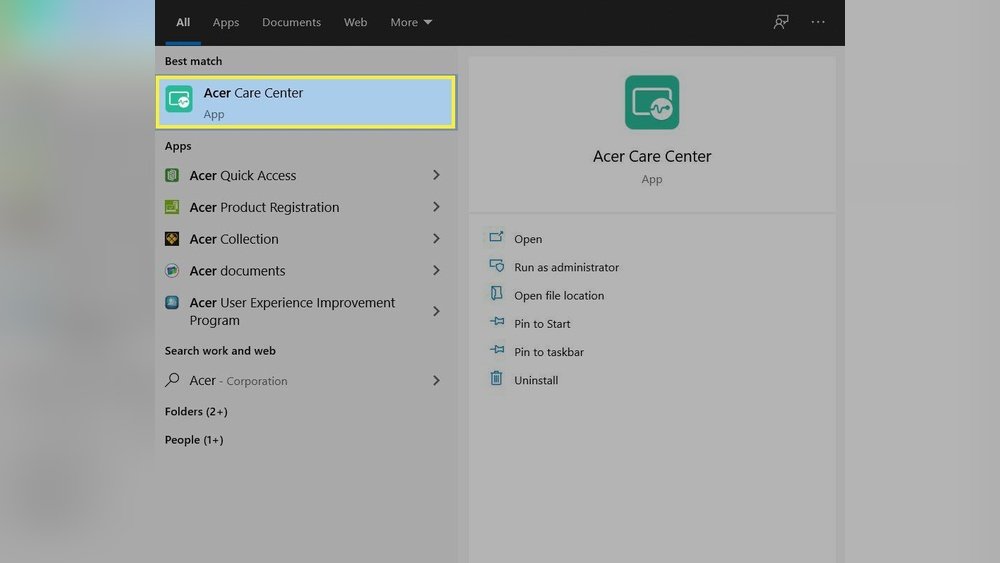Open the three-dot options menu
Image resolution: width=1000 pixels, height=563 pixels.
[x=818, y=22]
